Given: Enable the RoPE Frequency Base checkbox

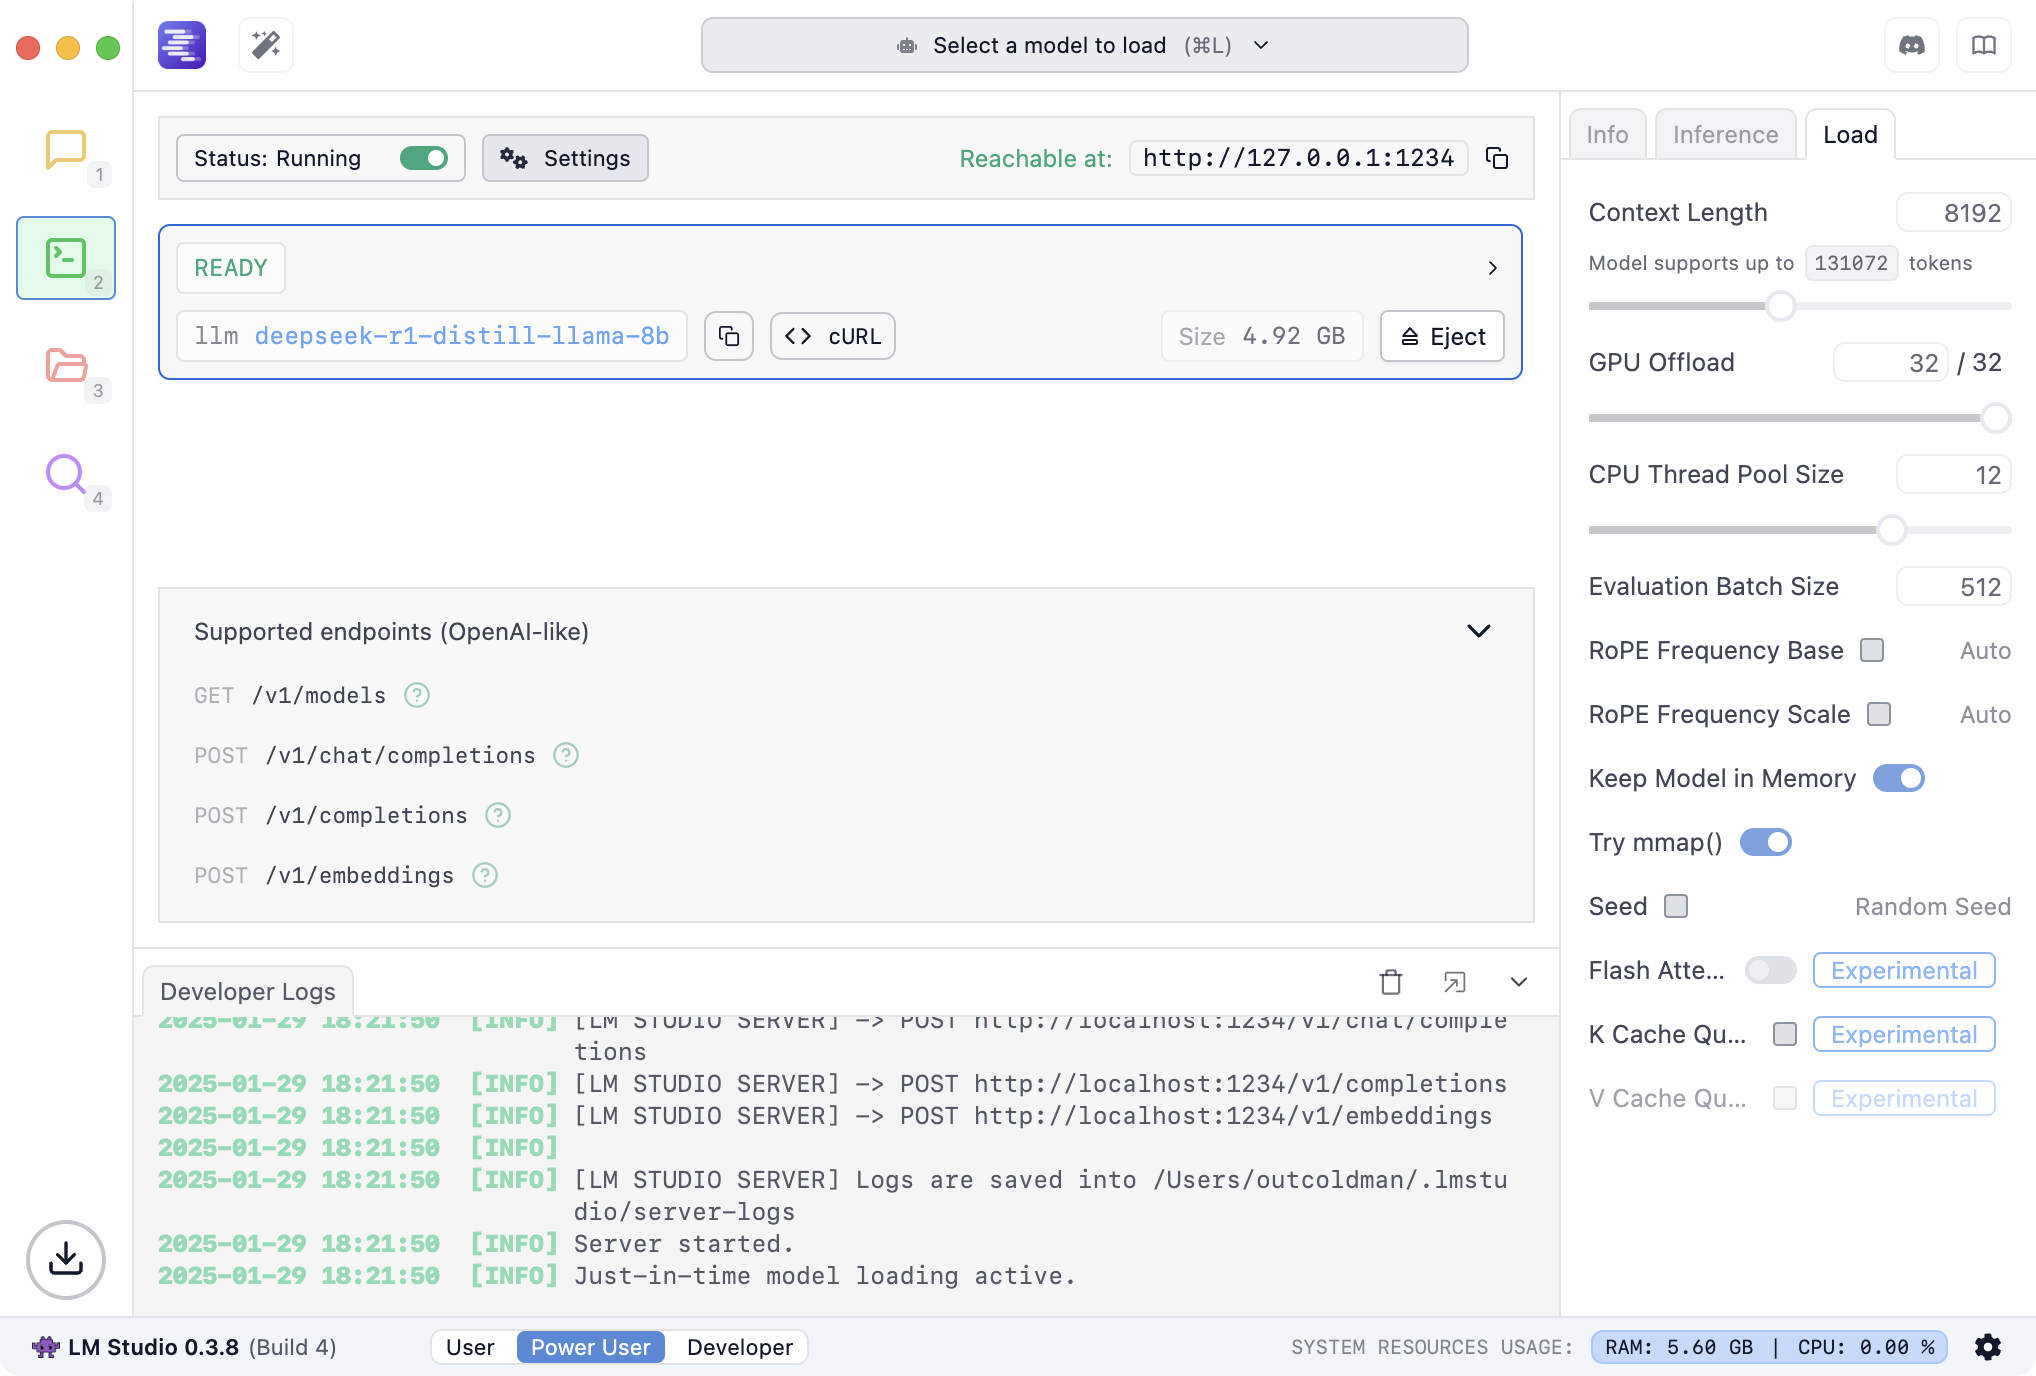Looking at the screenshot, I should (1872, 650).
